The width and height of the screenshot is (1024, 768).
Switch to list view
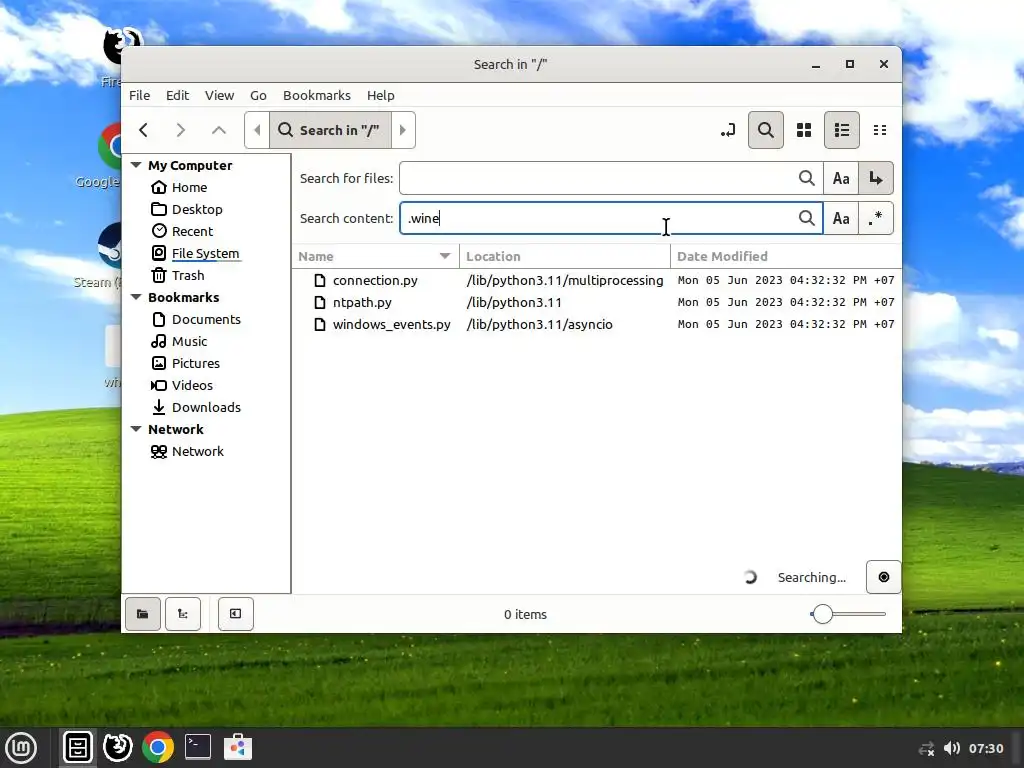pos(841,130)
